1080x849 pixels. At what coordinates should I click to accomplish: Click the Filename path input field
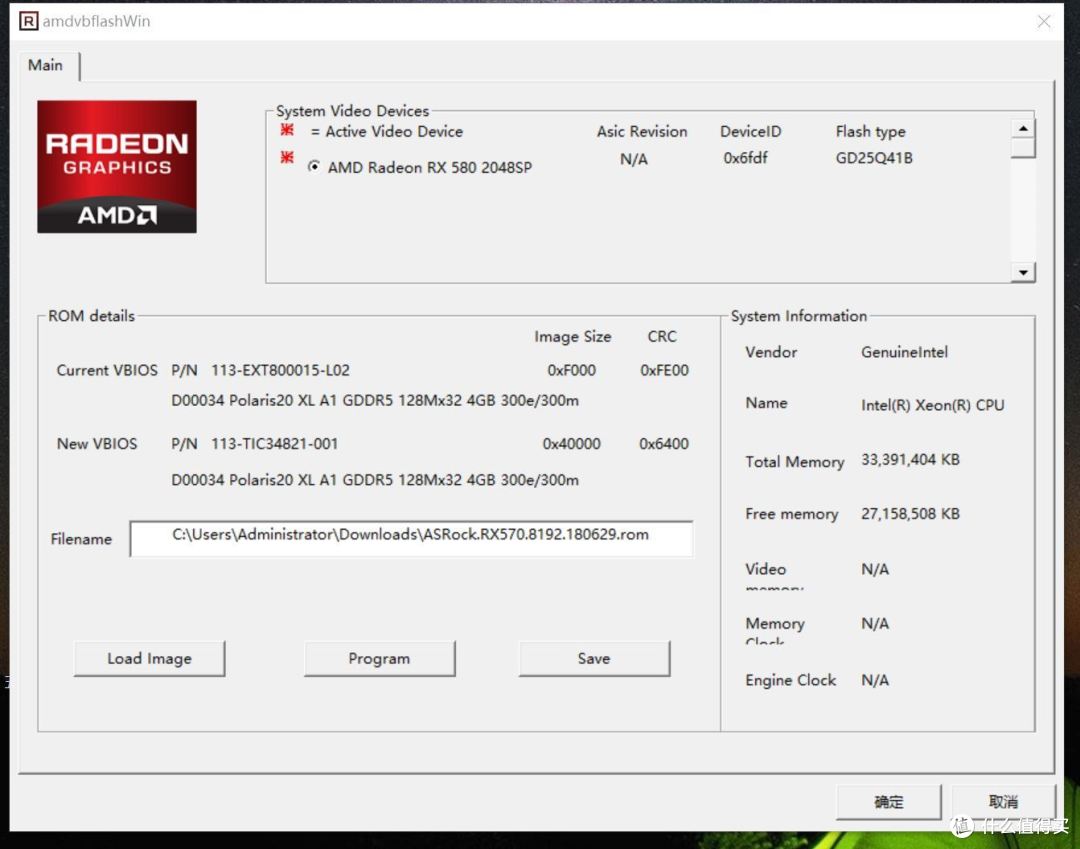[x=411, y=538]
